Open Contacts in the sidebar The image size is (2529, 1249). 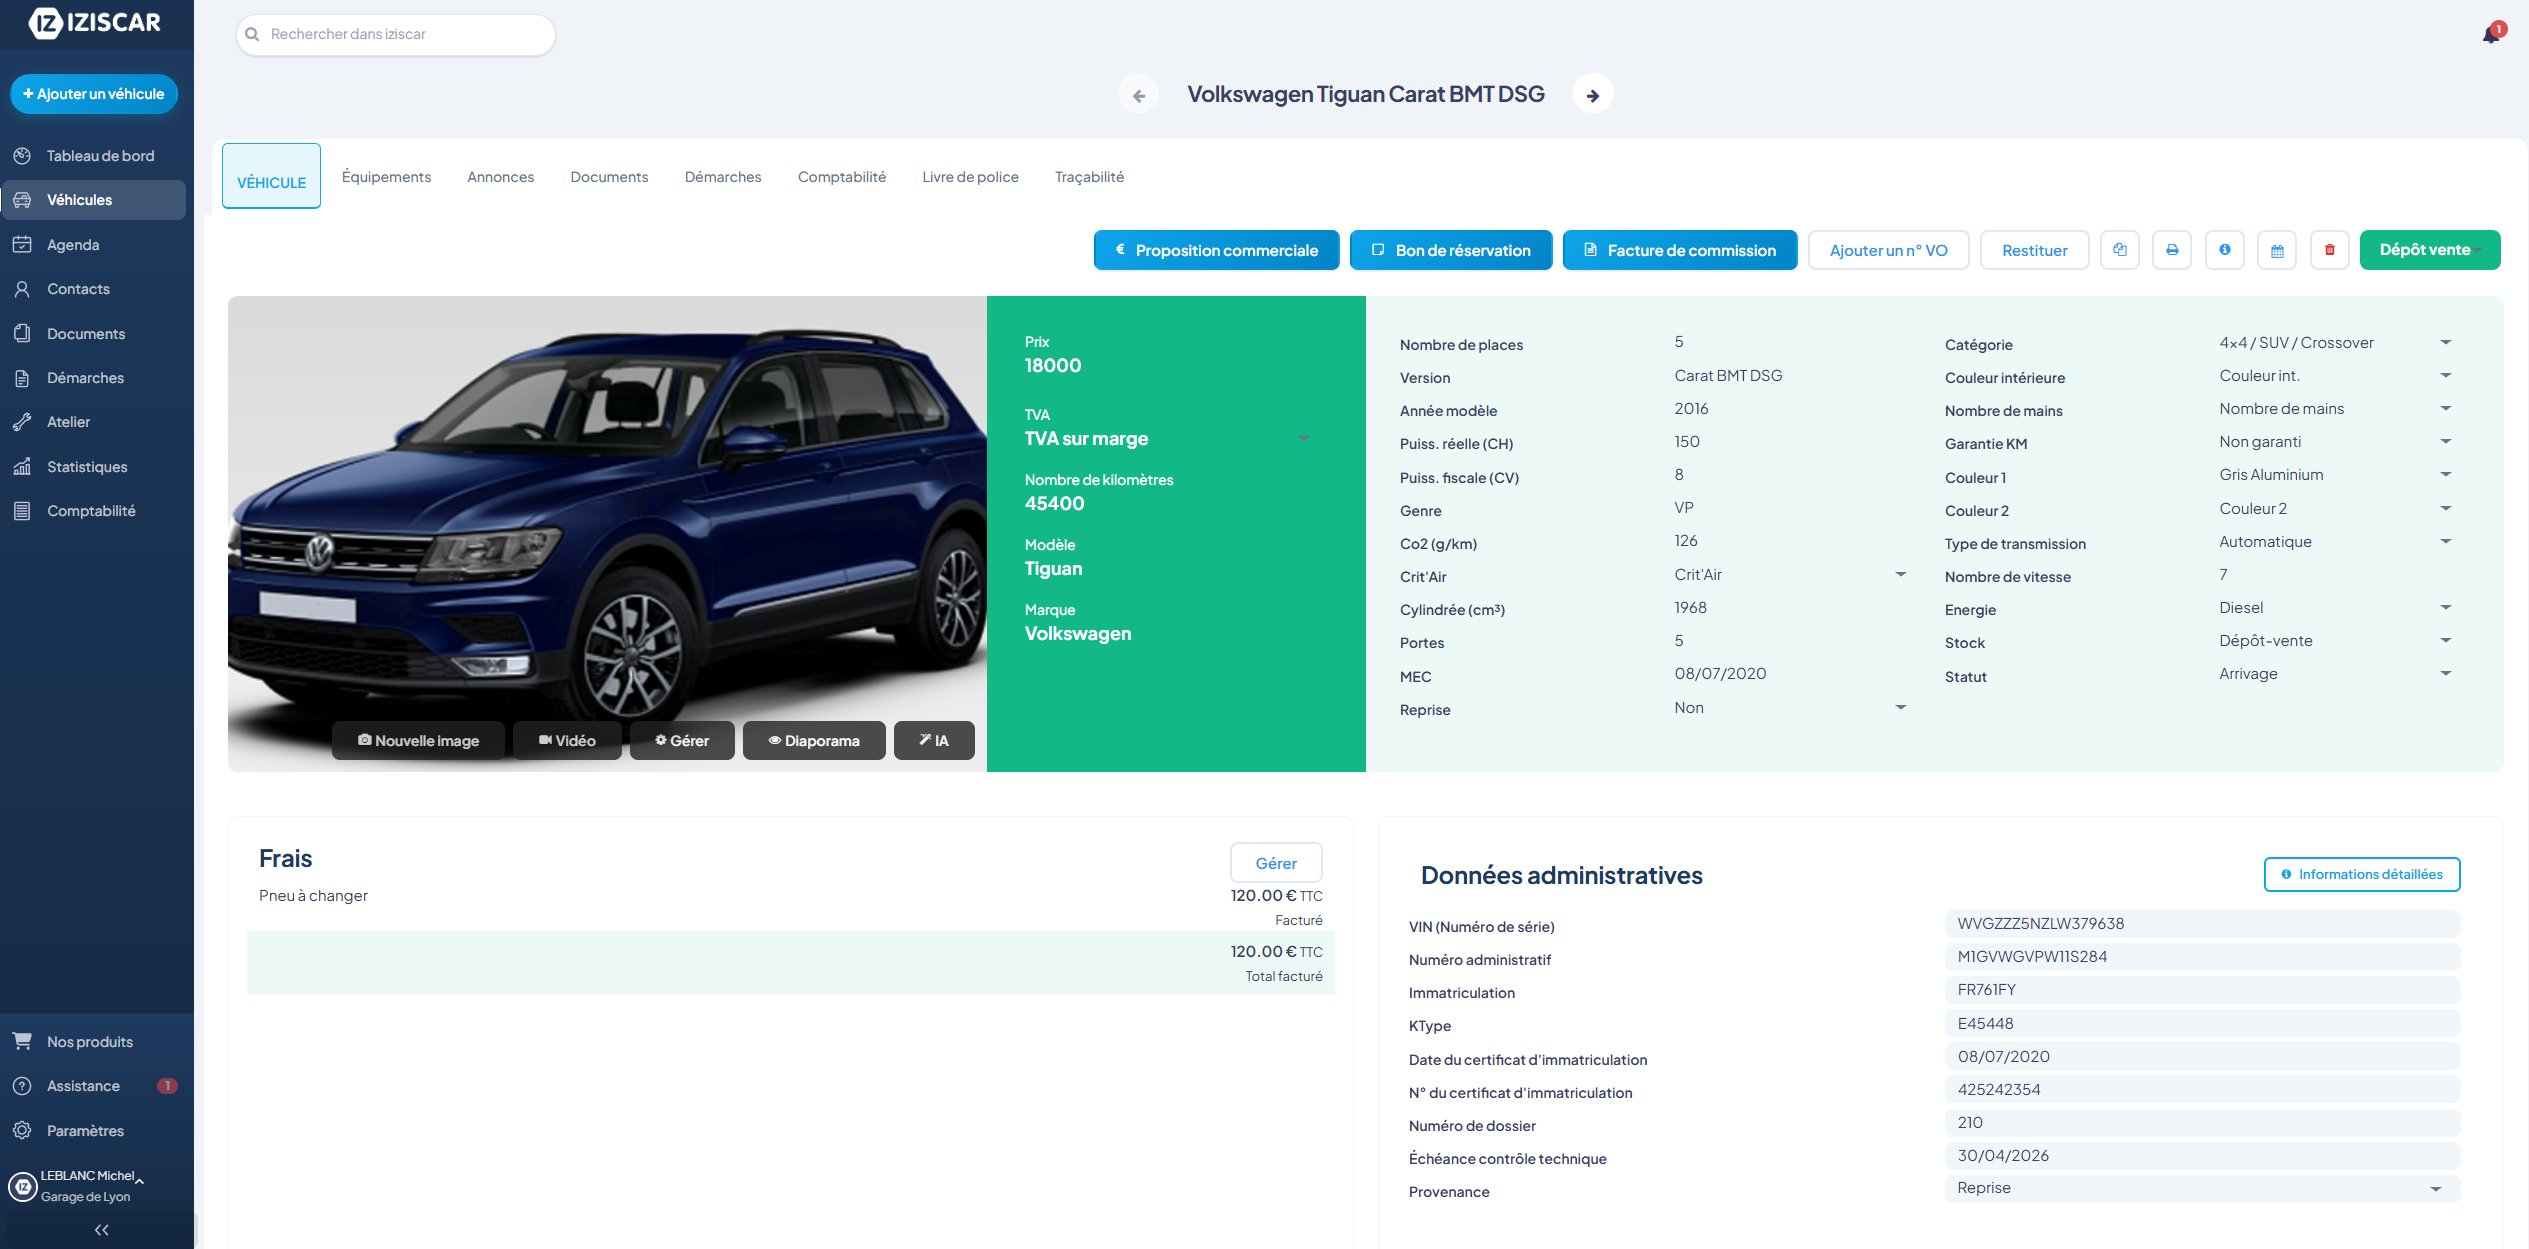coord(94,289)
